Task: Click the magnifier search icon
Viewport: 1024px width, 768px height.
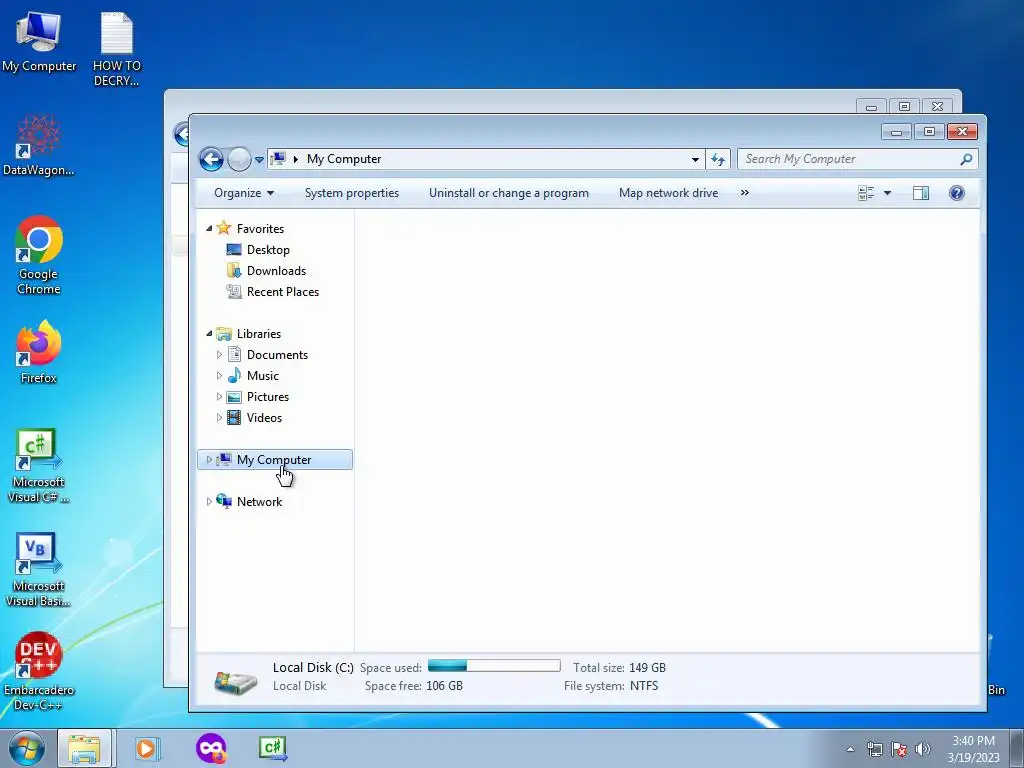Action: pos(967,159)
